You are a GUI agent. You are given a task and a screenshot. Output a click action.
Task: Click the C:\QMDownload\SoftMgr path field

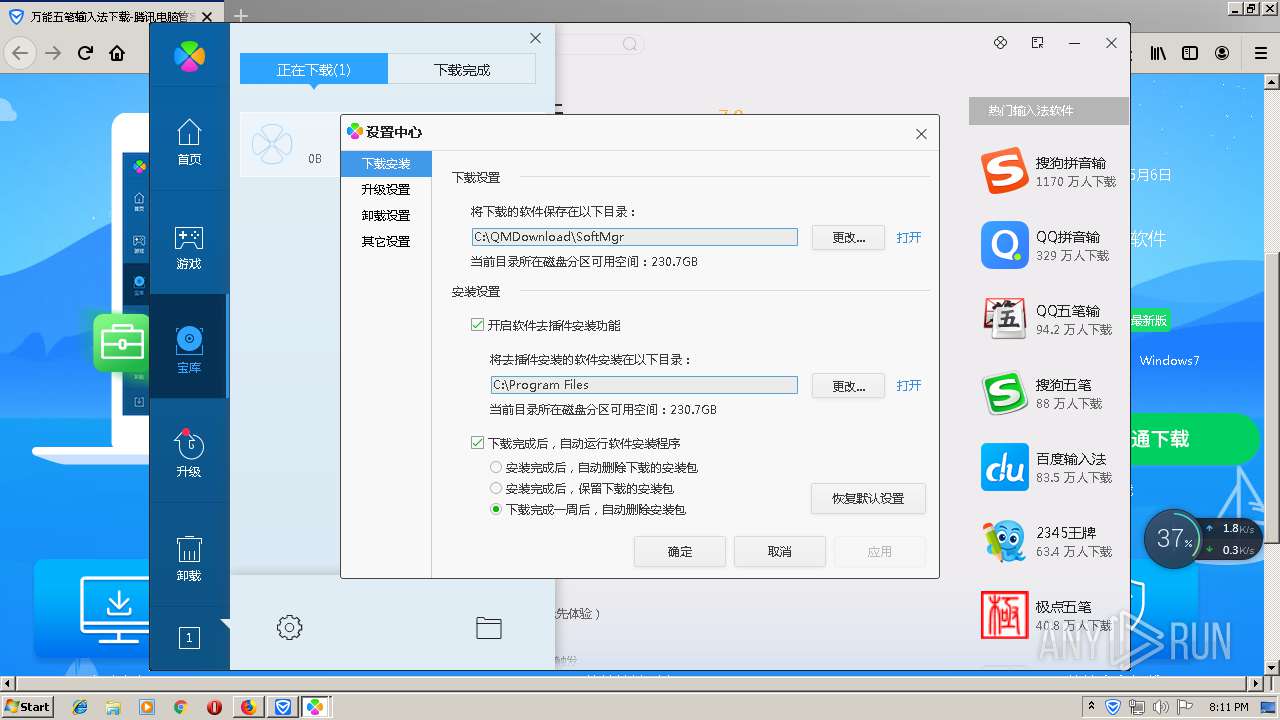pyautogui.click(x=635, y=237)
